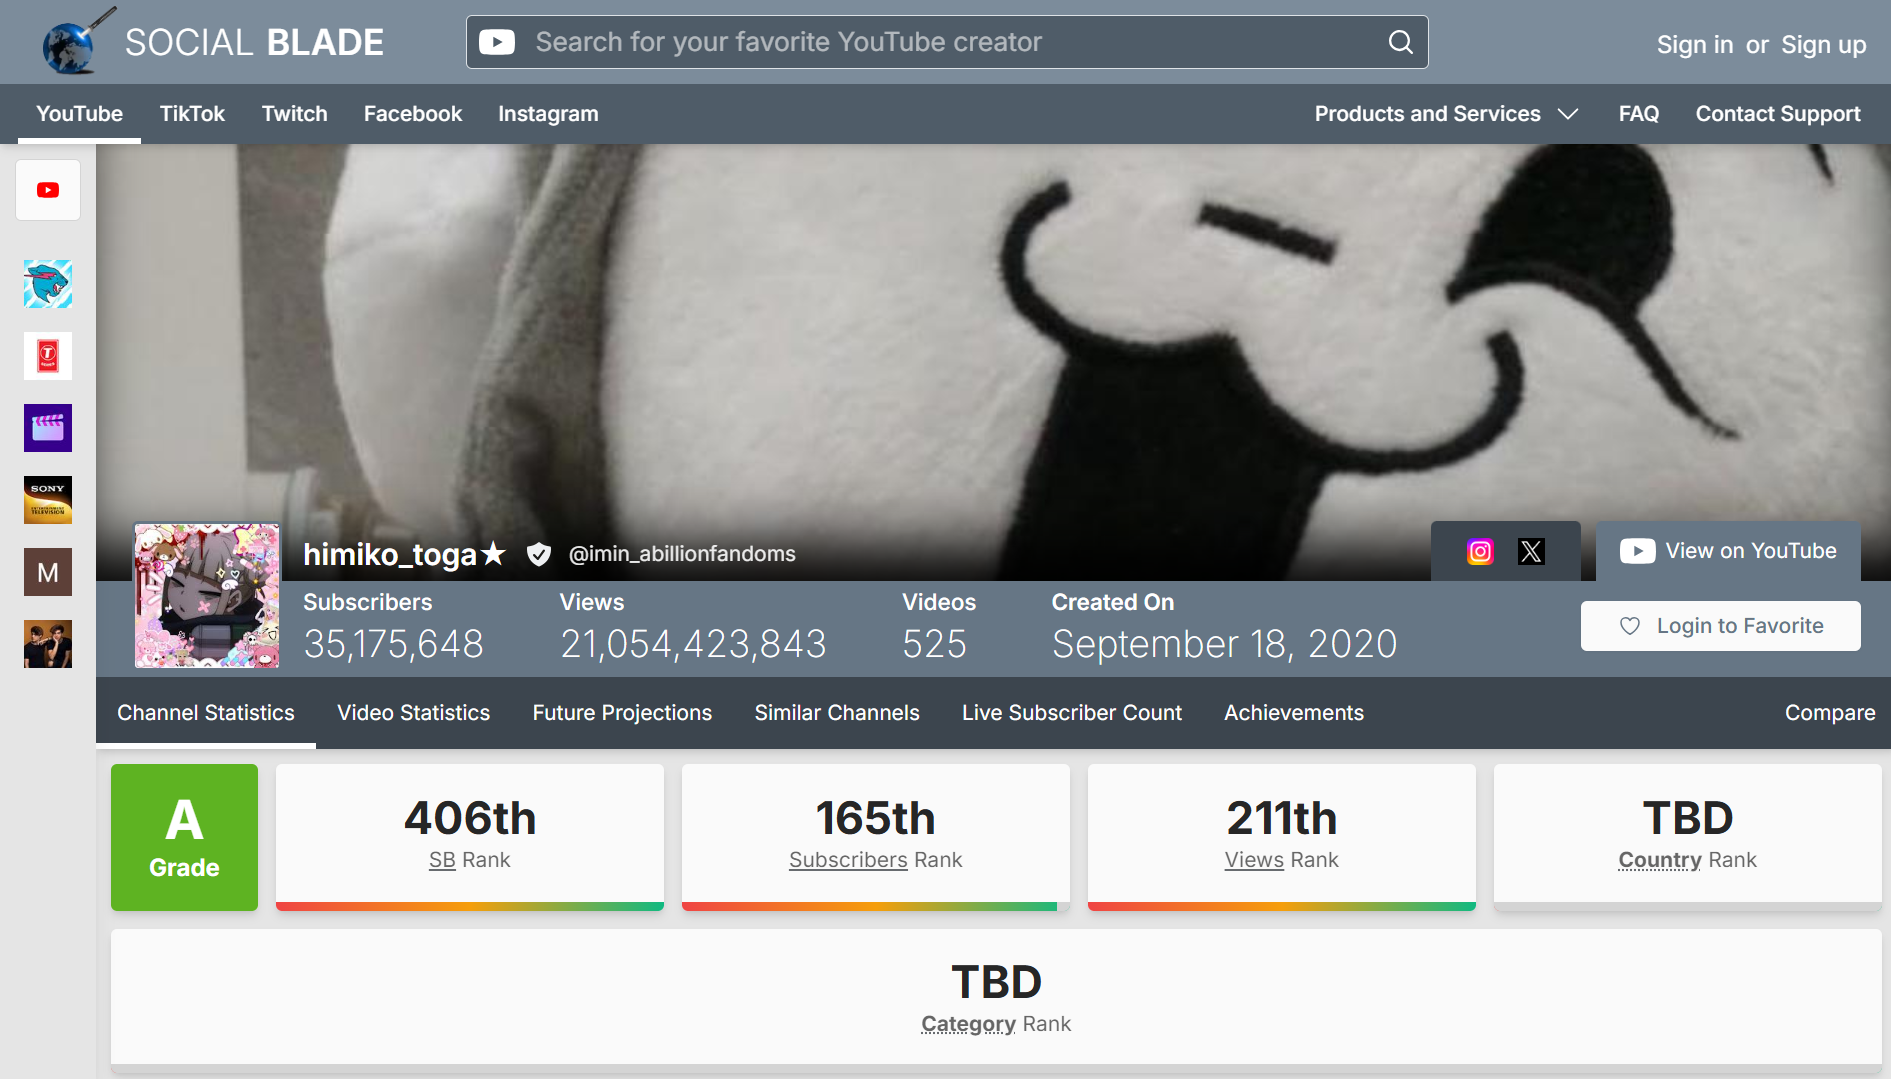This screenshot has height=1079, width=1891.
Task: Click the SOCIAL BLADE site title
Action: pos(254,42)
